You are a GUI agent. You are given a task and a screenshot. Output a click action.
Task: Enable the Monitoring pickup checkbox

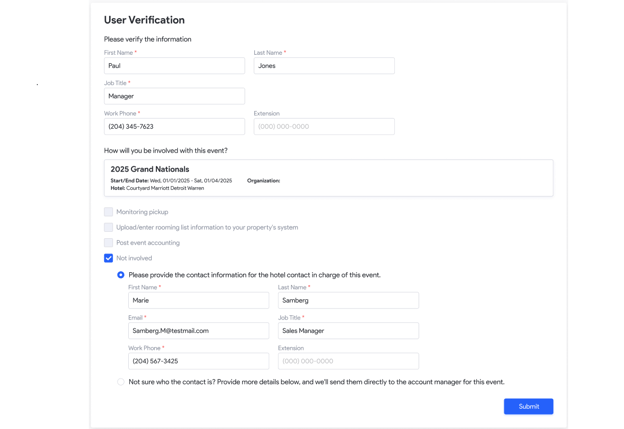(108, 212)
